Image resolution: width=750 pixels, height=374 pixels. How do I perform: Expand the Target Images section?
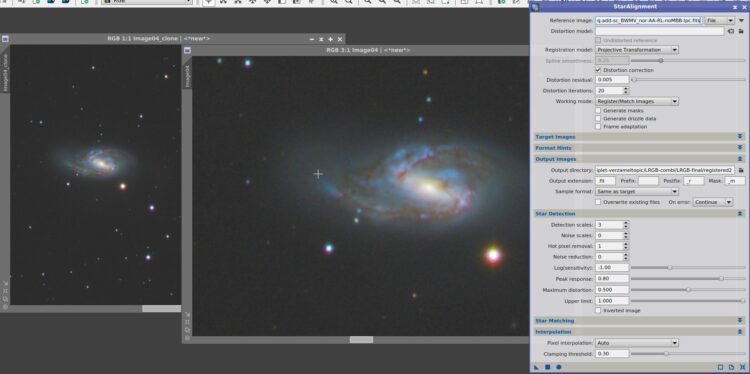pyautogui.click(x=740, y=137)
